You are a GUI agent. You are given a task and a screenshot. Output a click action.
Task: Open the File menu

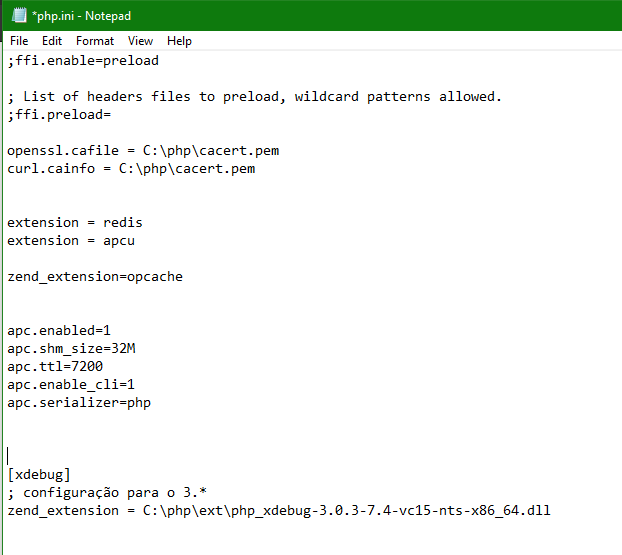coord(19,41)
